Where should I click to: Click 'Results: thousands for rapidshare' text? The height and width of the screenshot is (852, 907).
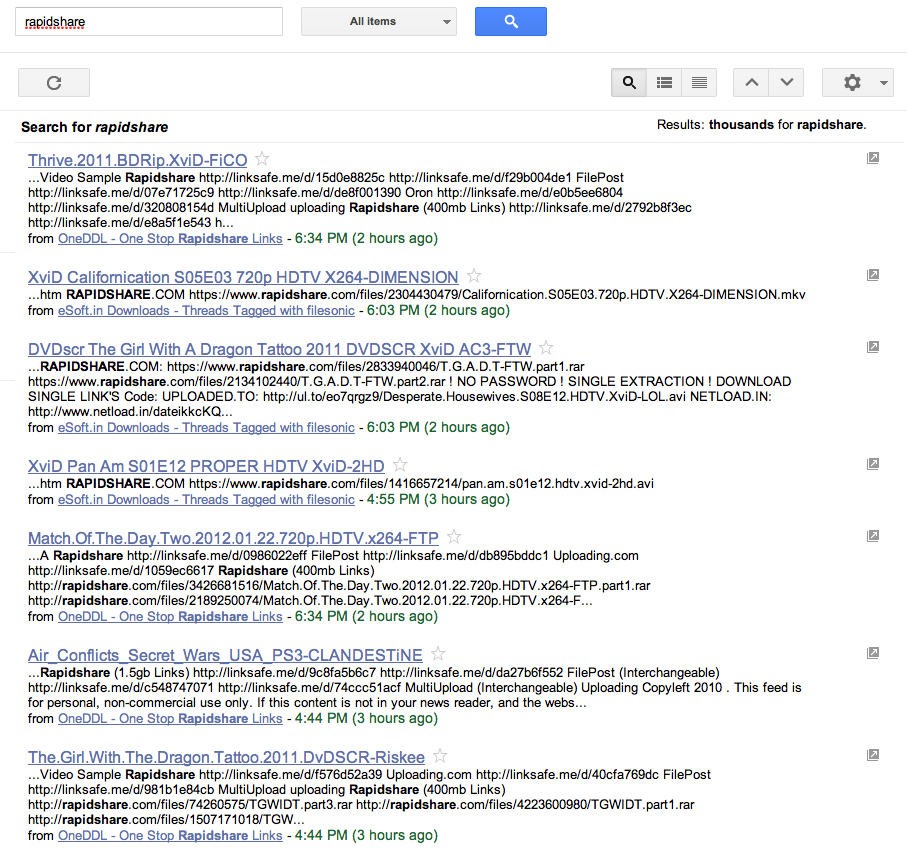pyautogui.click(x=761, y=125)
